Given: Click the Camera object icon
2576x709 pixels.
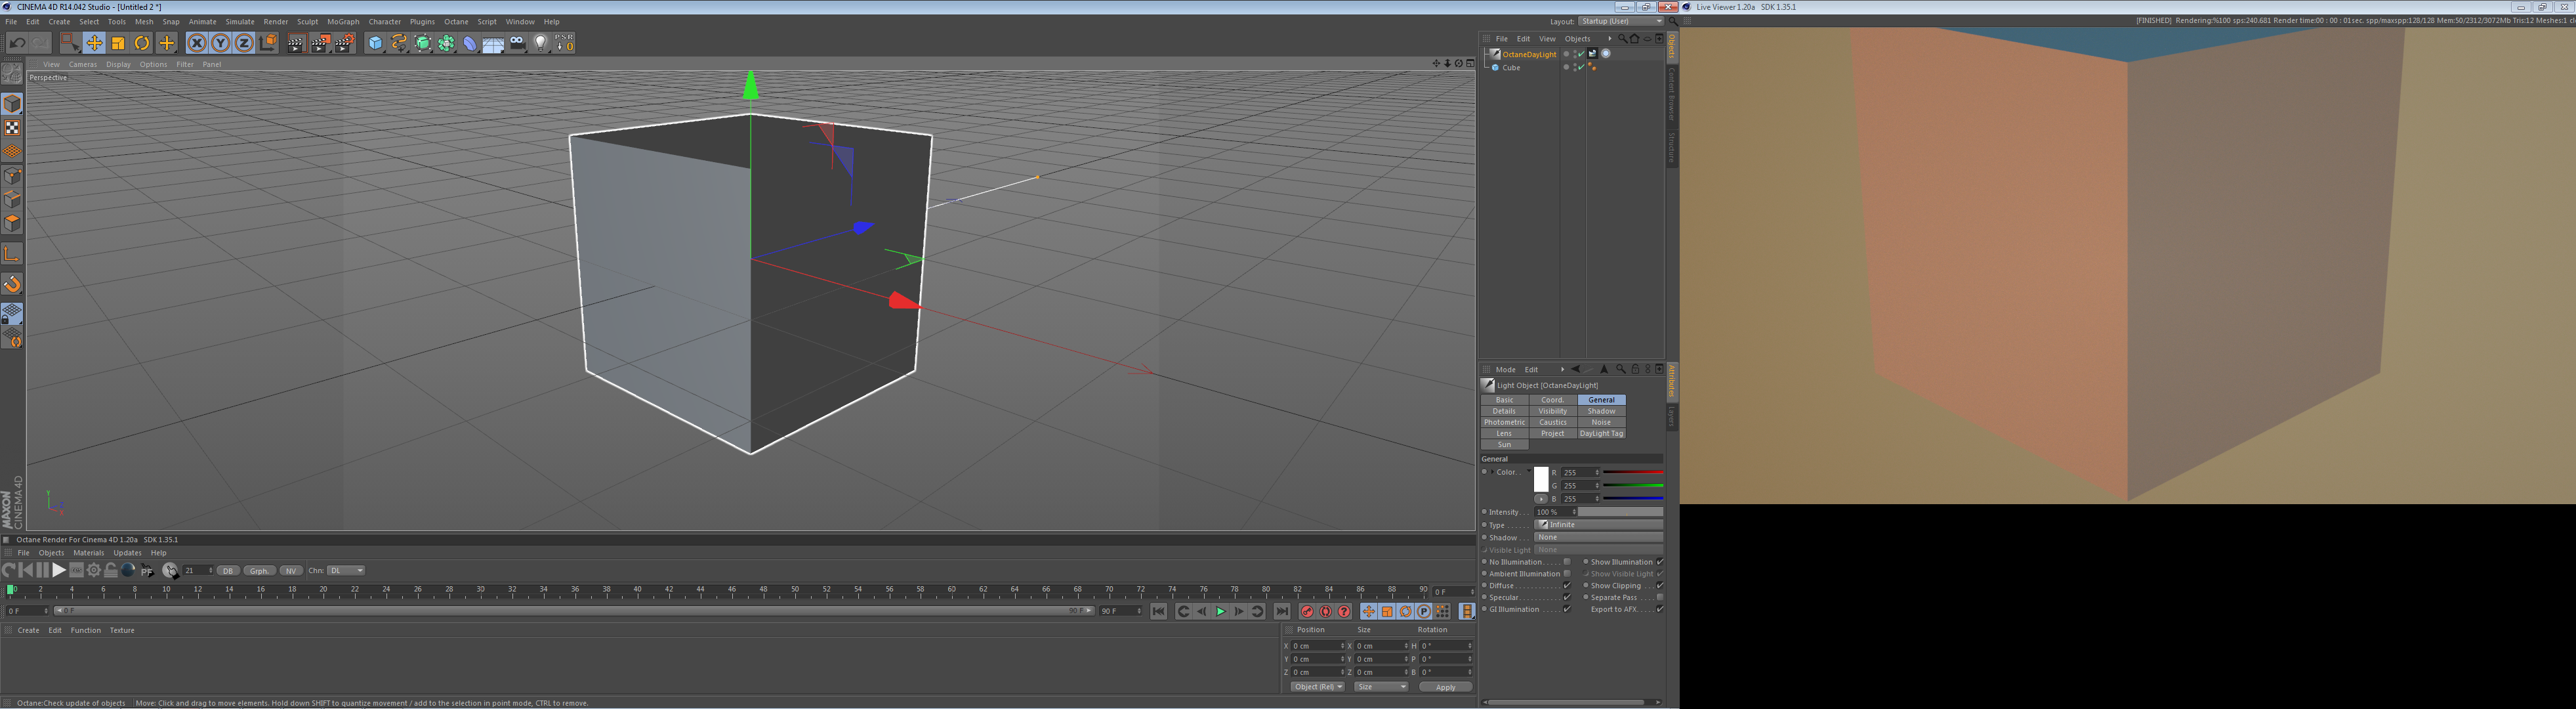Looking at the screenshot, I should (517, 43).
